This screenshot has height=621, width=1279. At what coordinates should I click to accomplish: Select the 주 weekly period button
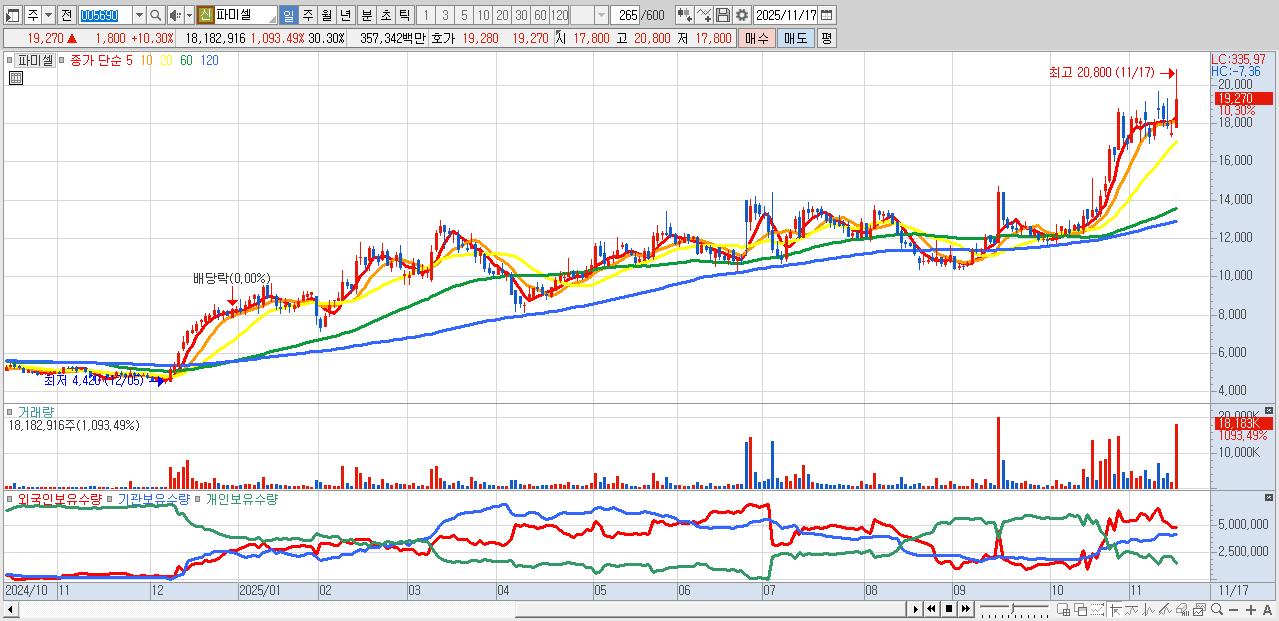[307, 15]
